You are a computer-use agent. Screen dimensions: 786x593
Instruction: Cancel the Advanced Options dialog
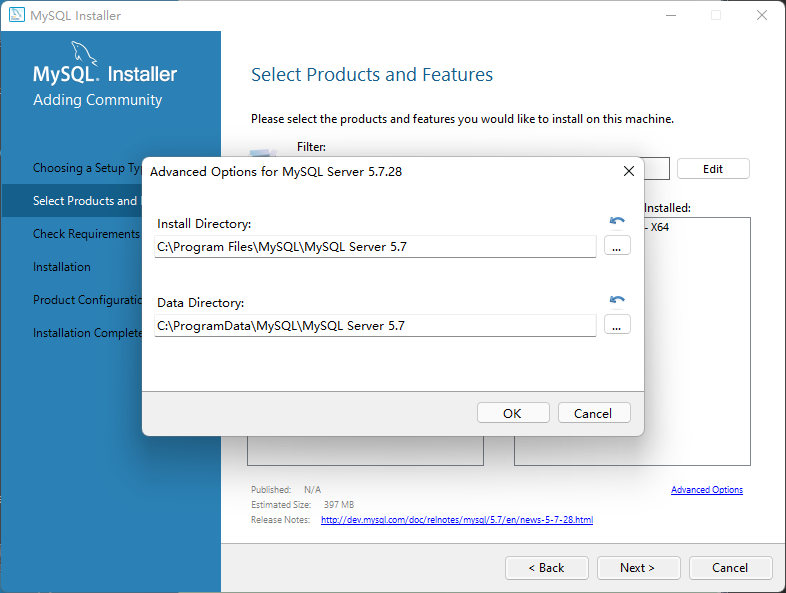(594, 413)
